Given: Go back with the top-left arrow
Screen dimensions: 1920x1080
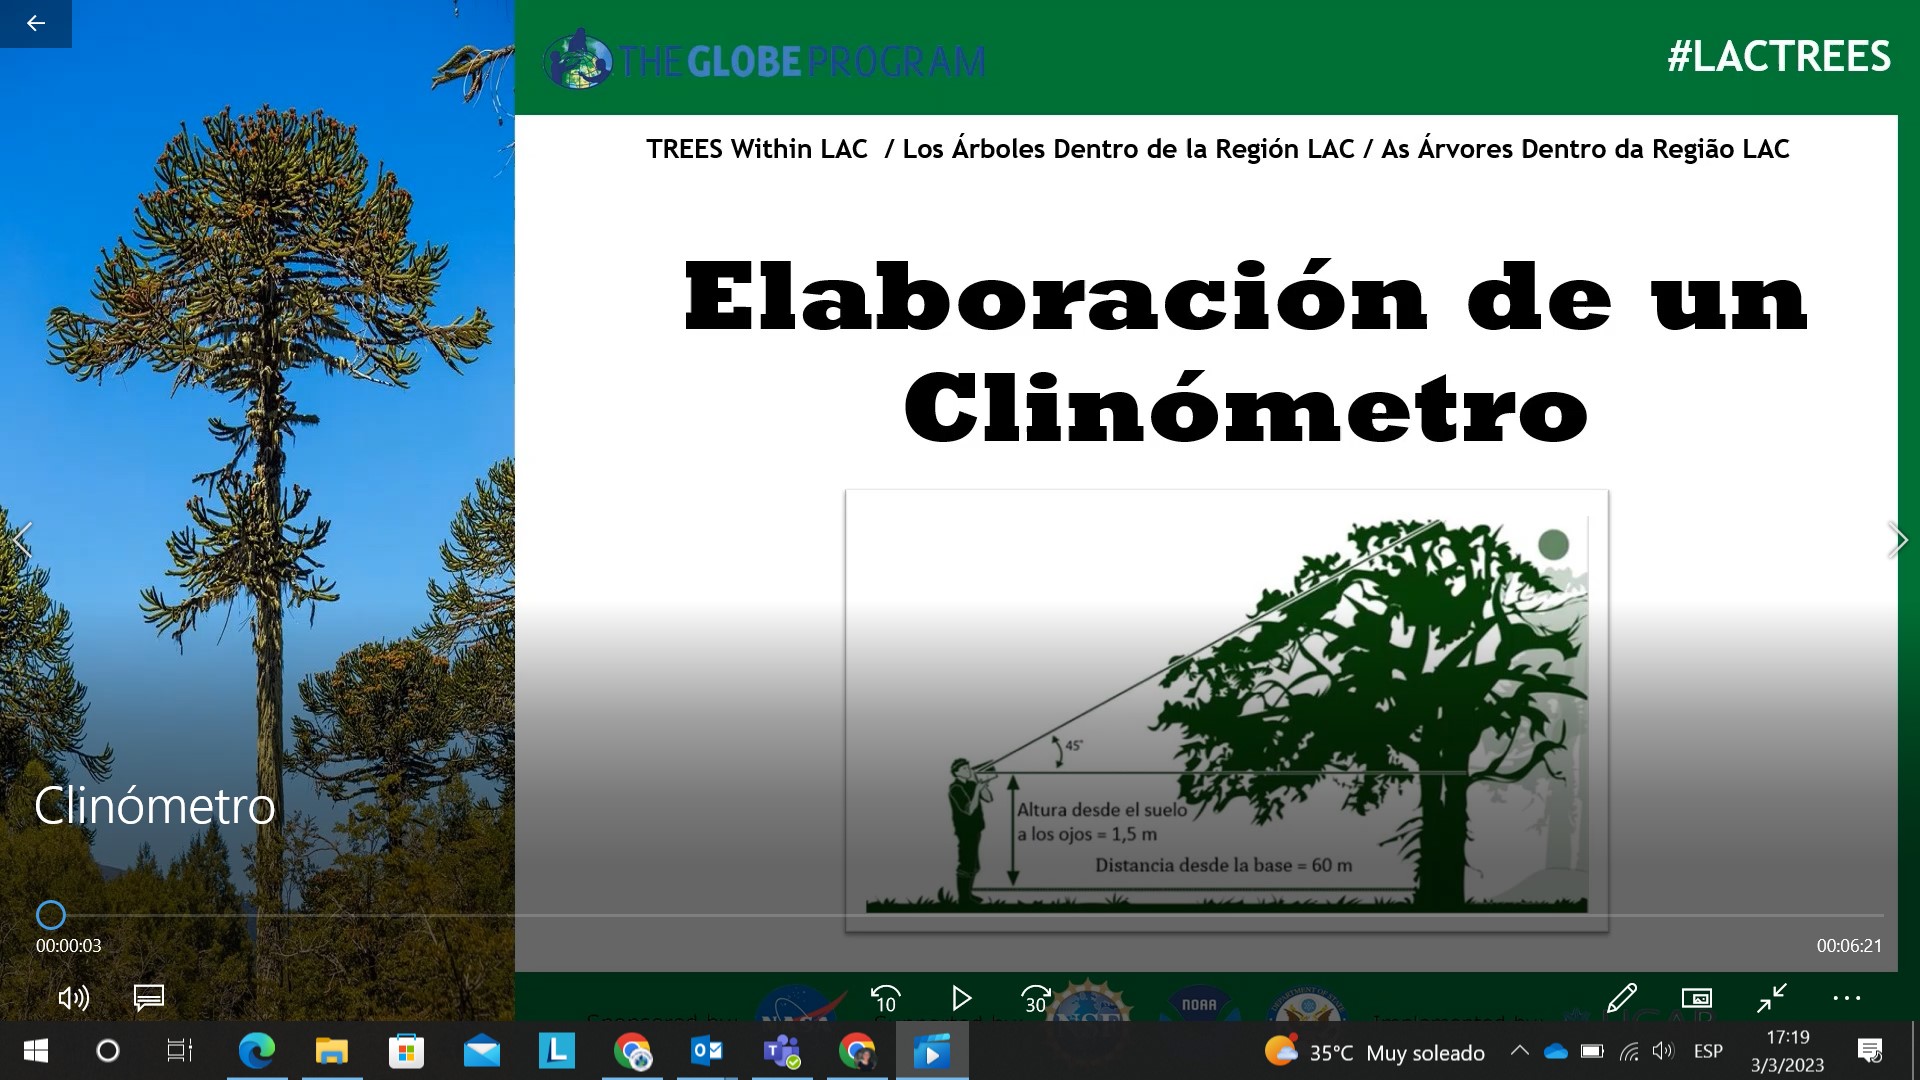Looking at the screenshot, I should tap(36, 23).
